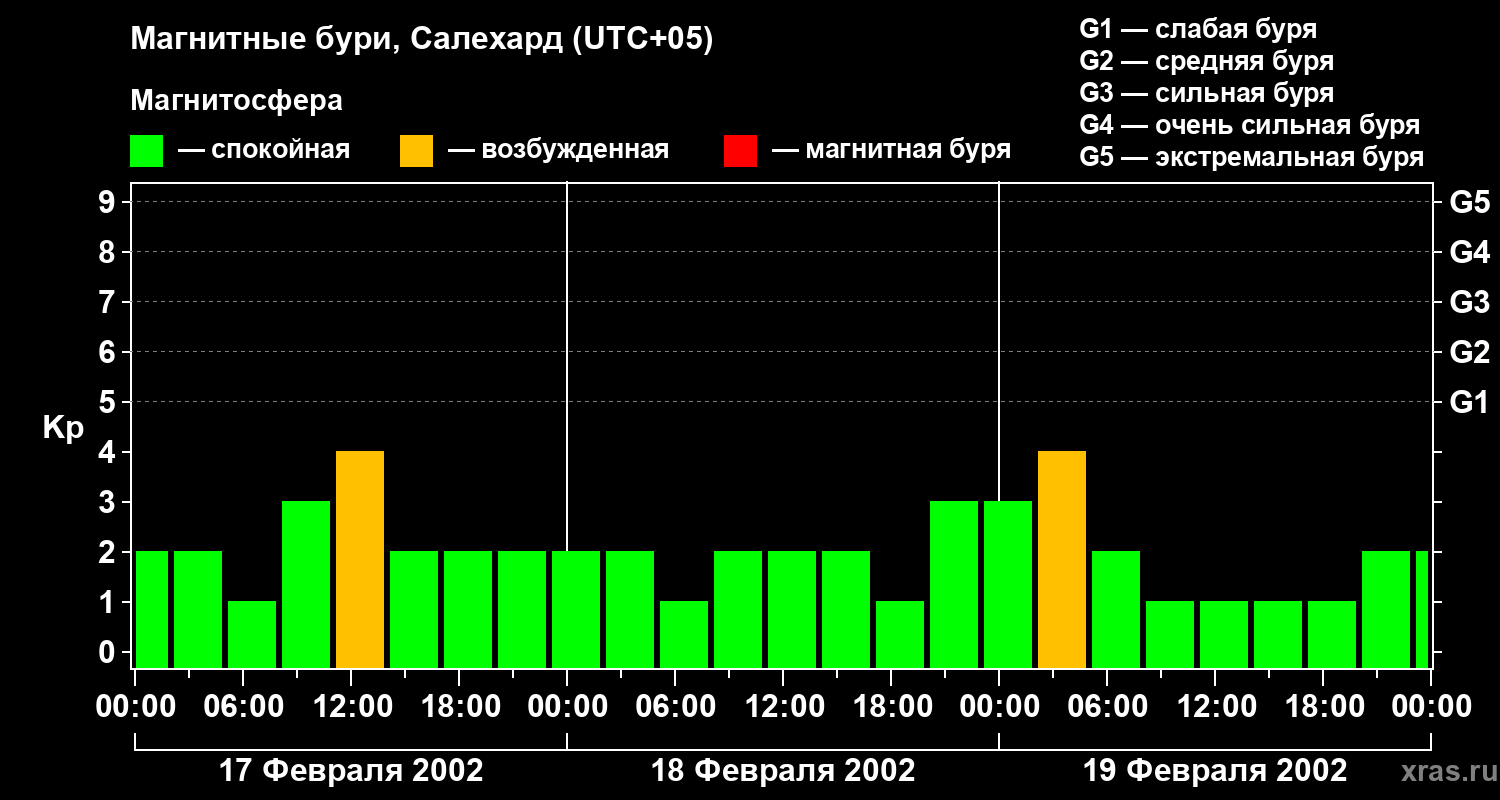Click the 18:00 time label for 19 Февраля
The height and width of the screenshot is (800, 1500).
1323,707
